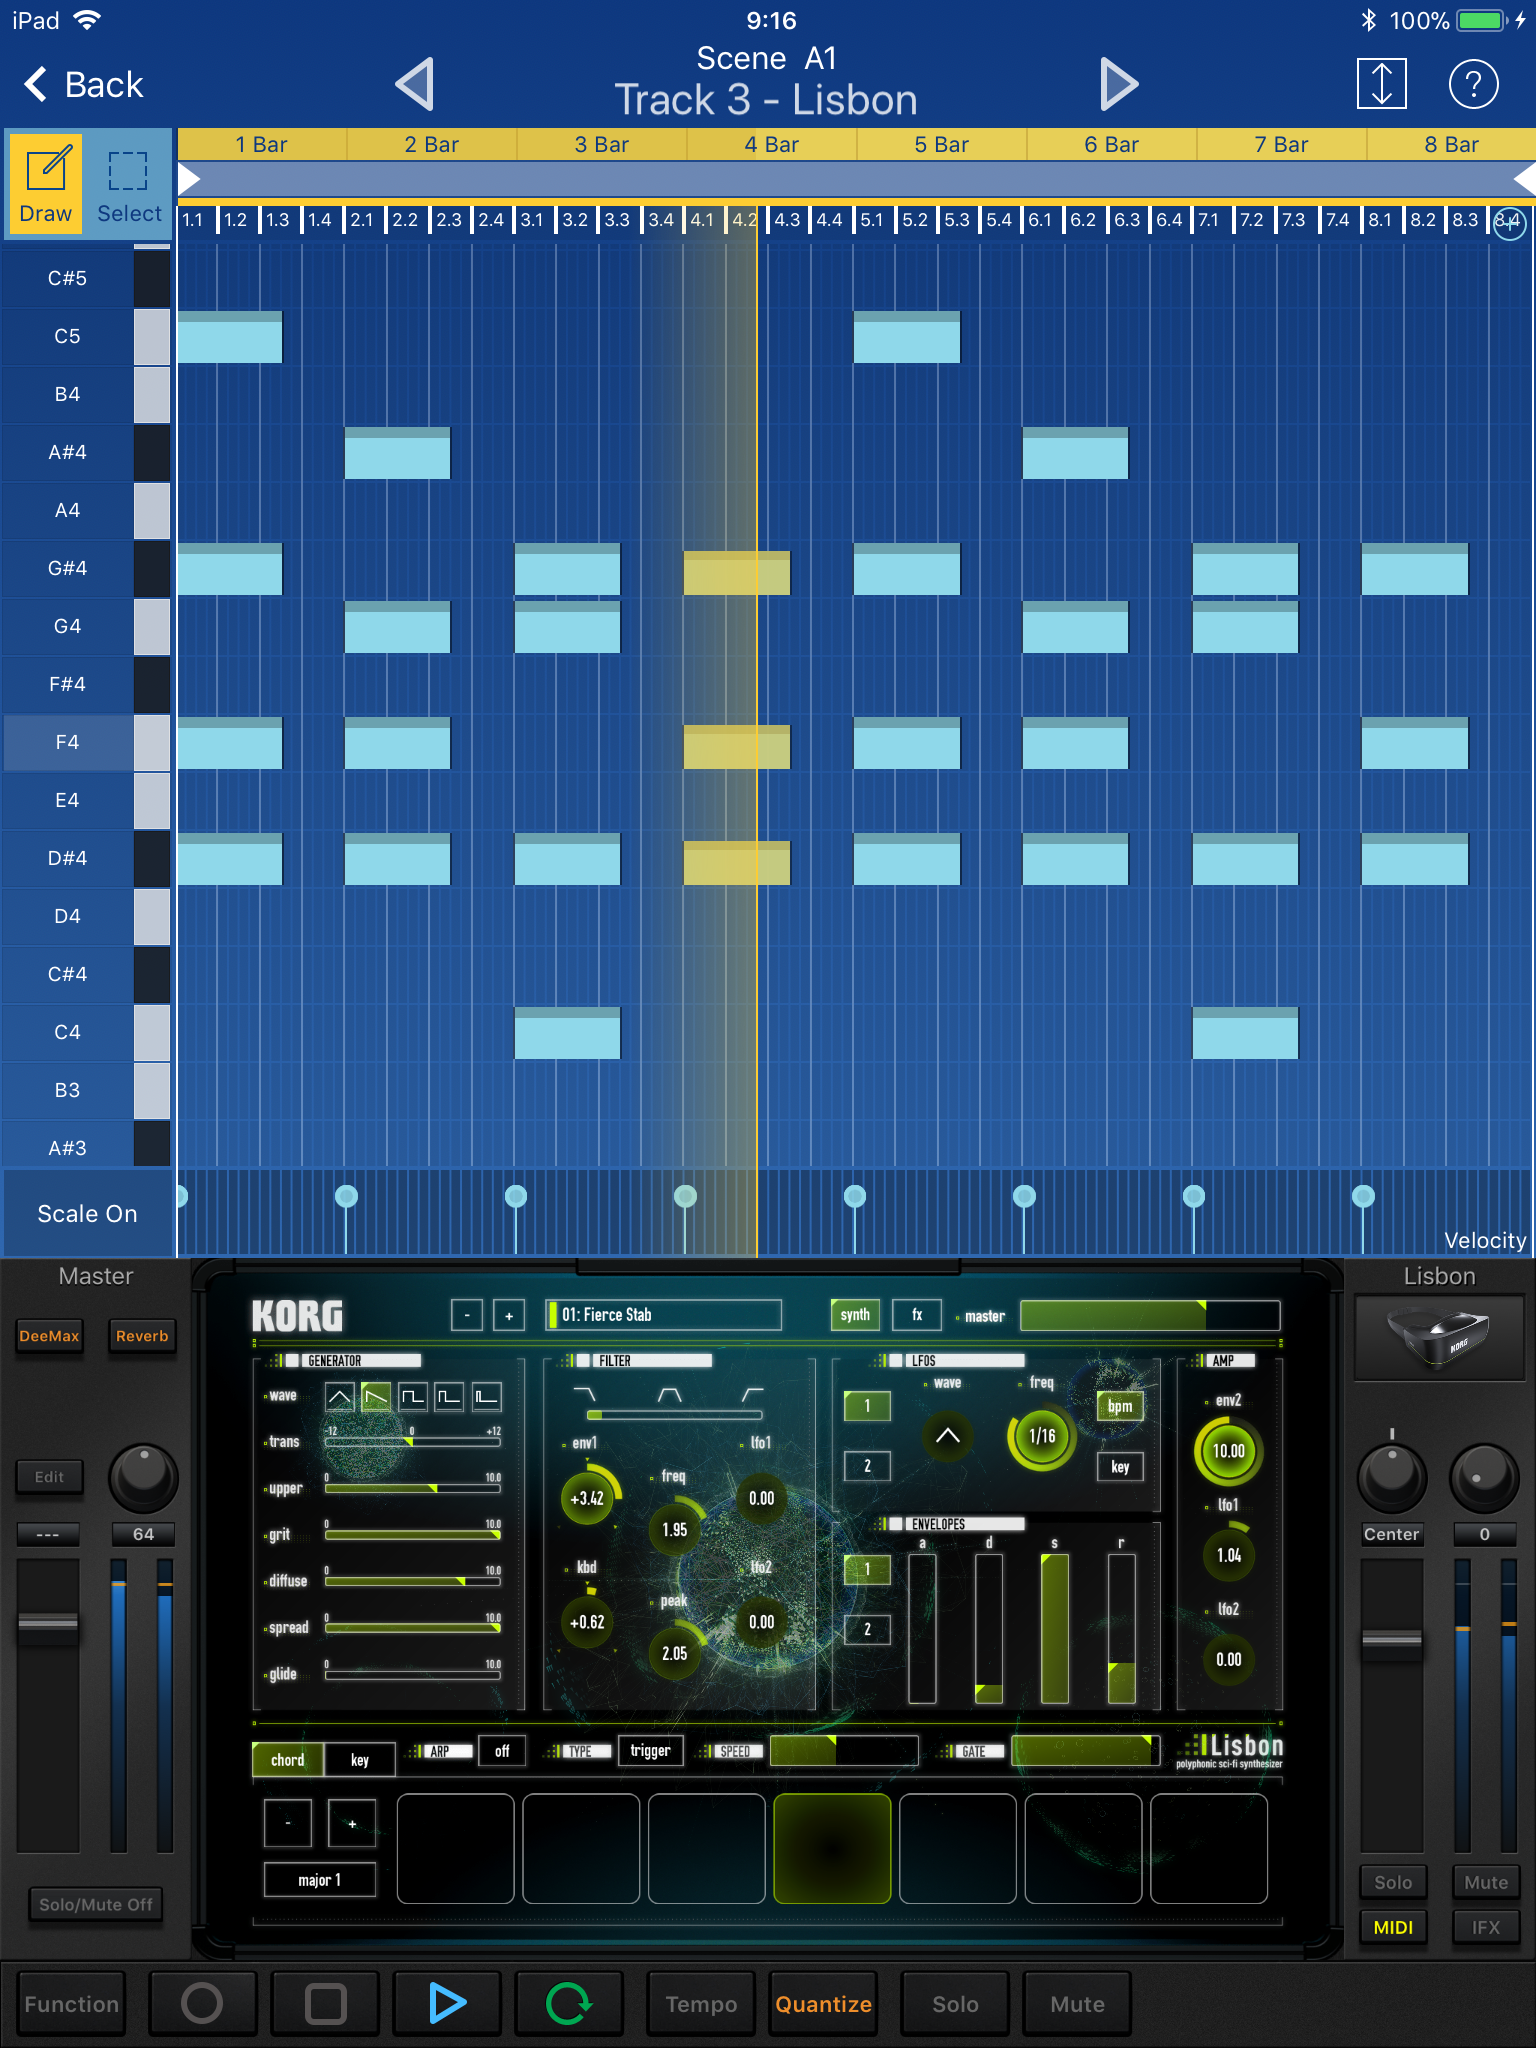Toggle the Lisbon track Solo button
The height and width of the screenshot is (2048, 1536).
(1393, 1882)
